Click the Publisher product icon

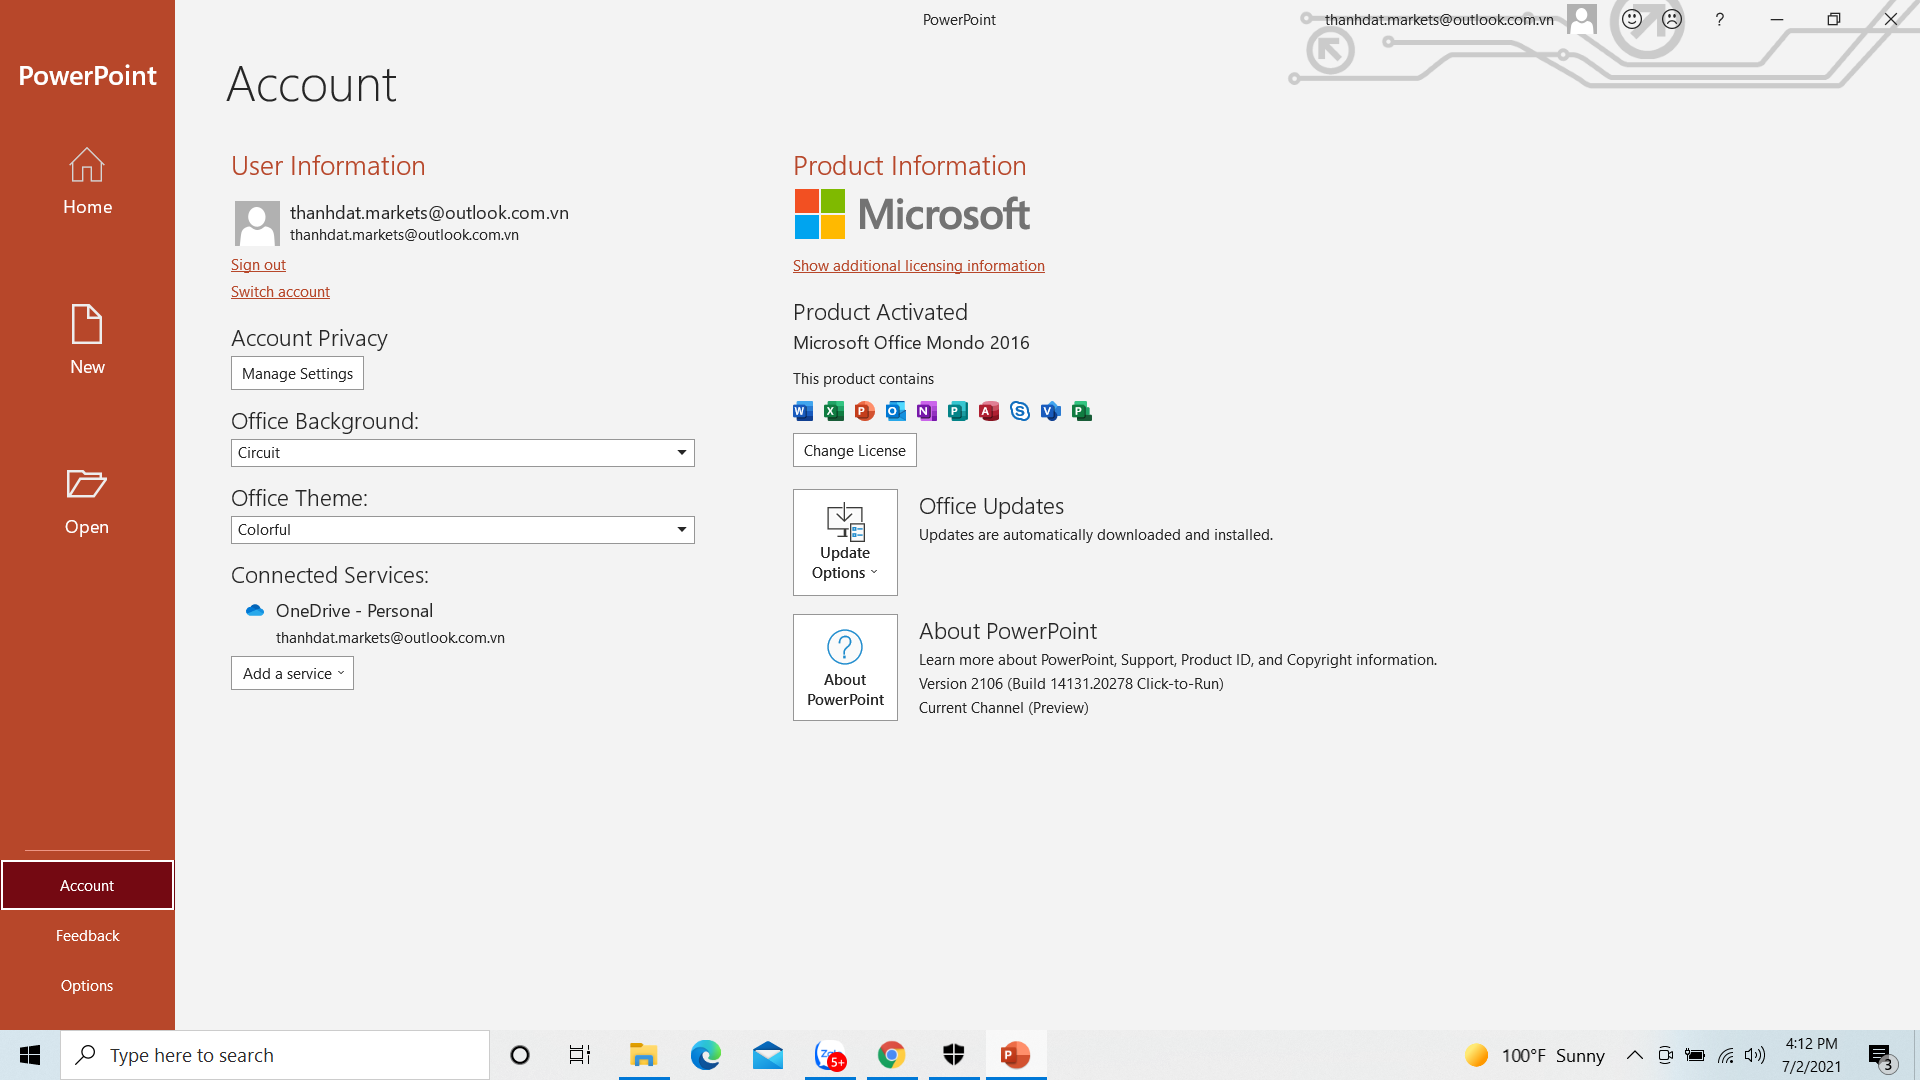(x=958, y=411)
